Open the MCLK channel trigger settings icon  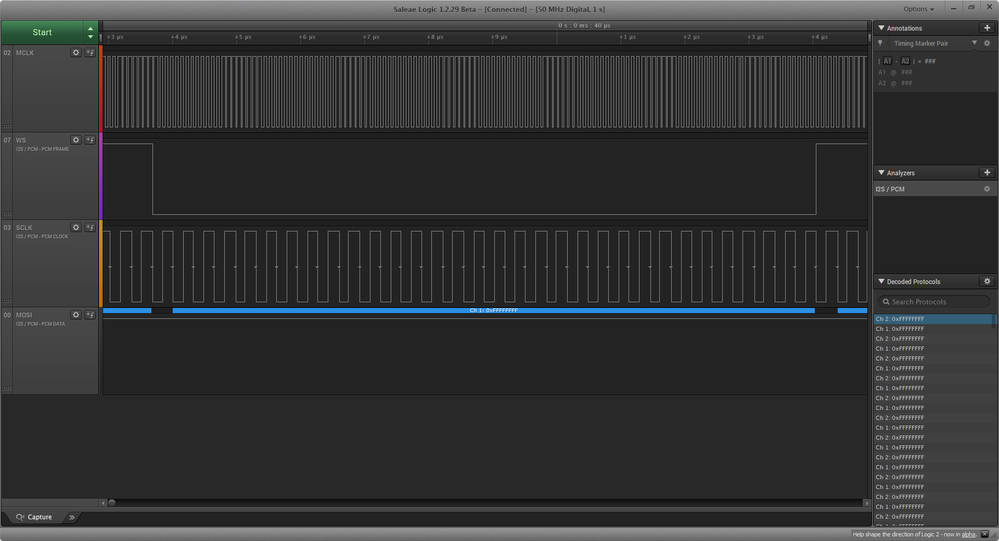[90, 53]
